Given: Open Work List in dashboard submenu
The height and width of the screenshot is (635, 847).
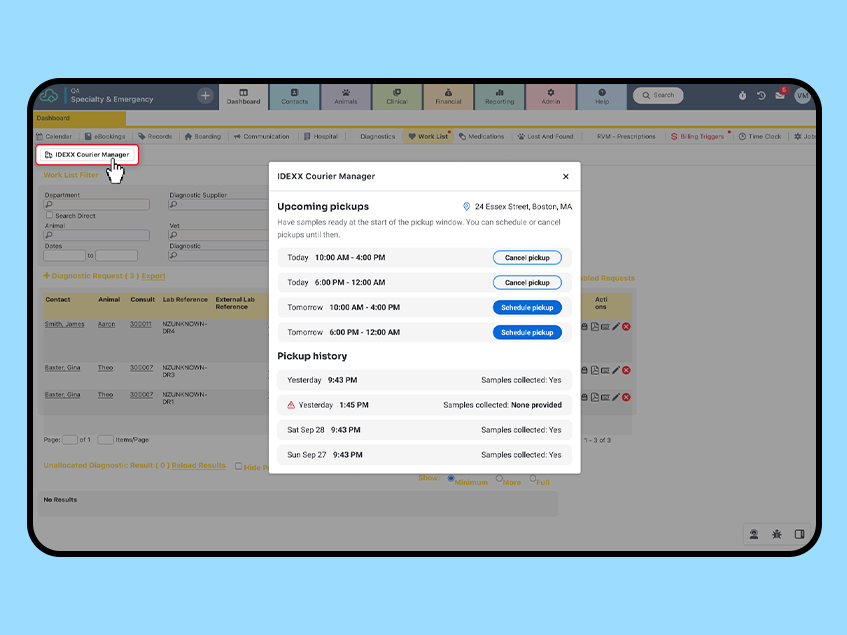Looking at the screenshot, I should (429, 137).
